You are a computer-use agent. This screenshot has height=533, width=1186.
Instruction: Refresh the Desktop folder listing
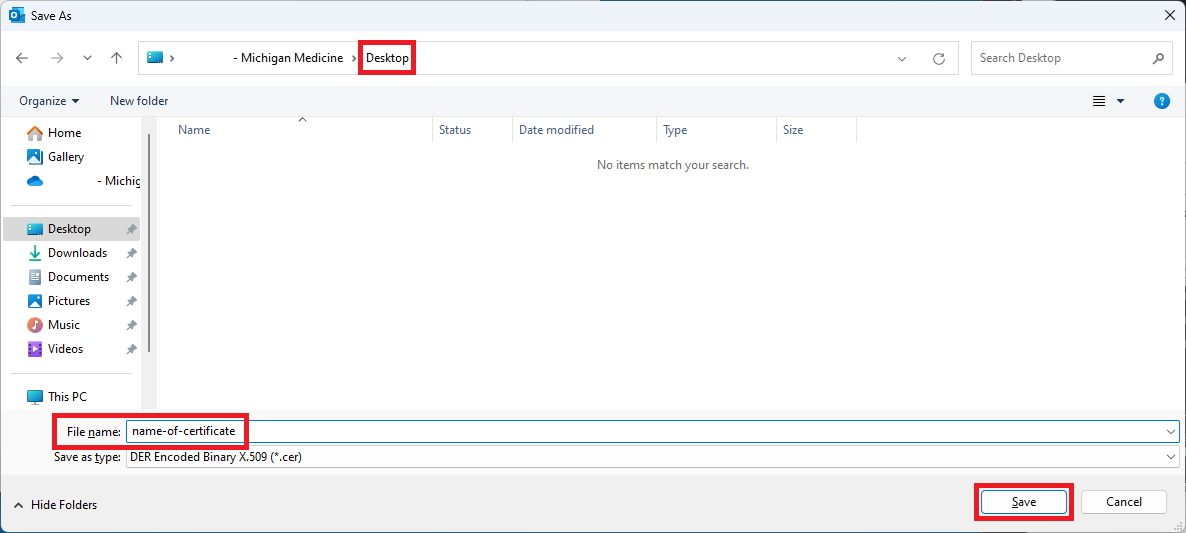click(938, 59)
